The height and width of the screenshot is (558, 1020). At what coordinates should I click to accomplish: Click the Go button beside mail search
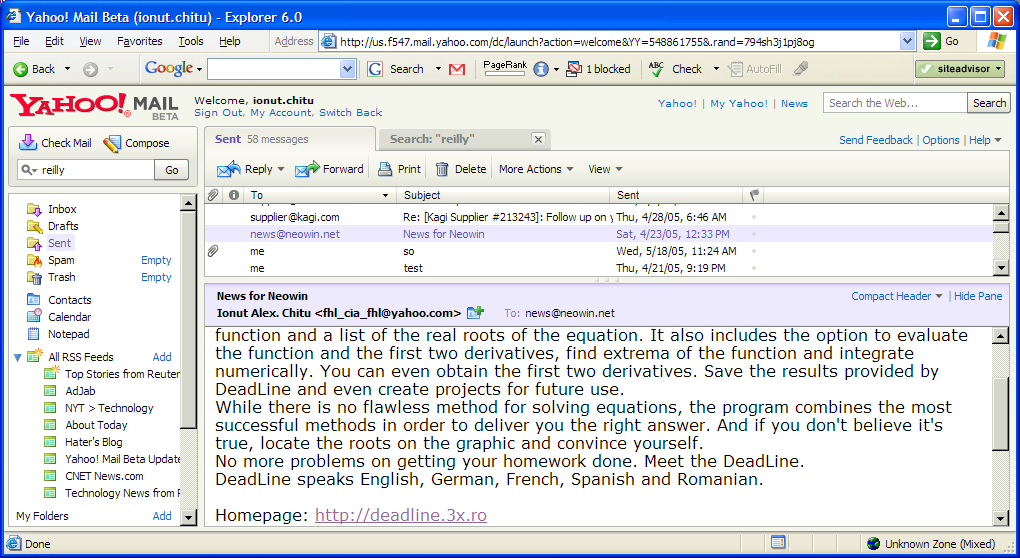pos(171,170)
